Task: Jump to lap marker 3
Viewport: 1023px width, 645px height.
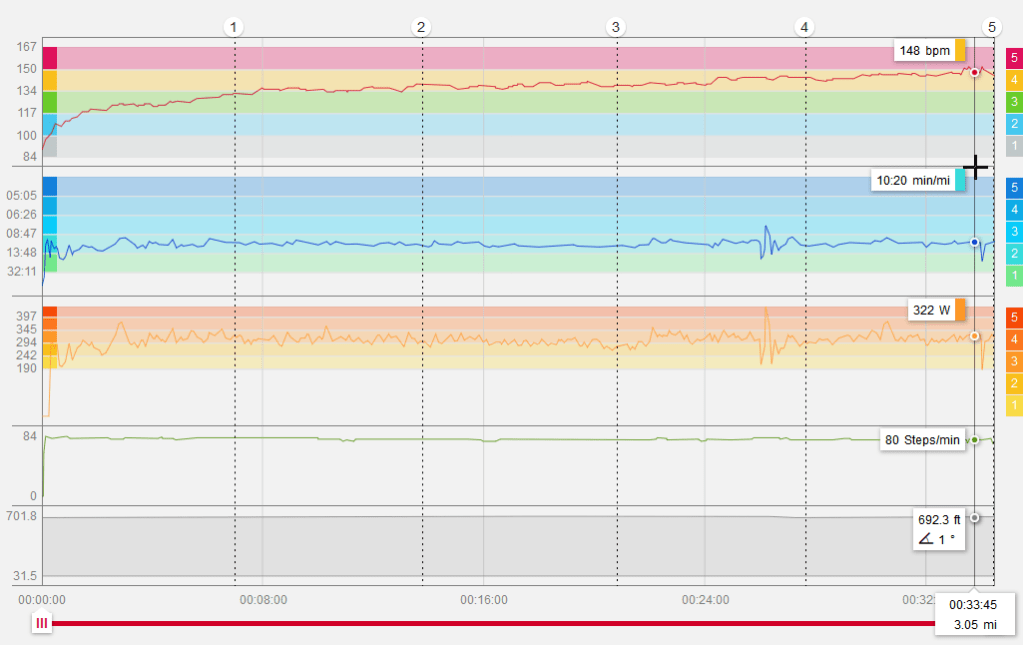Action: click(x=615, y=27)
